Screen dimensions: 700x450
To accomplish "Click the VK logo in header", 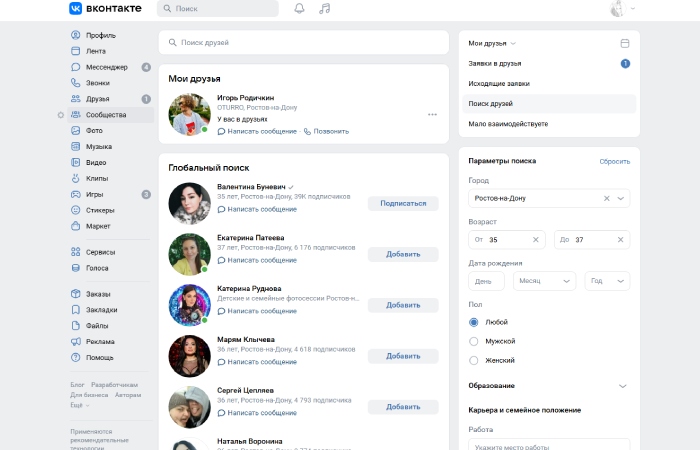I will (x=105, y=9).
